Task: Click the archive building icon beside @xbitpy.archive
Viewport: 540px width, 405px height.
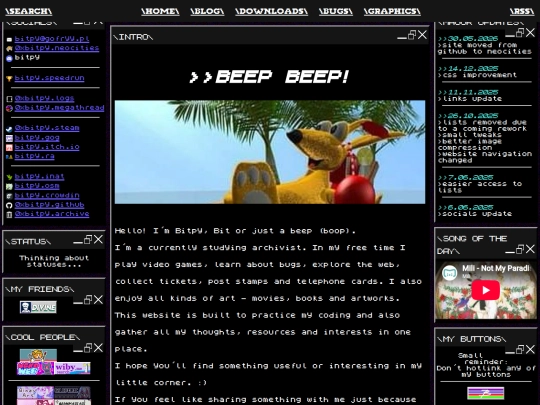Action: click(9, 215)
